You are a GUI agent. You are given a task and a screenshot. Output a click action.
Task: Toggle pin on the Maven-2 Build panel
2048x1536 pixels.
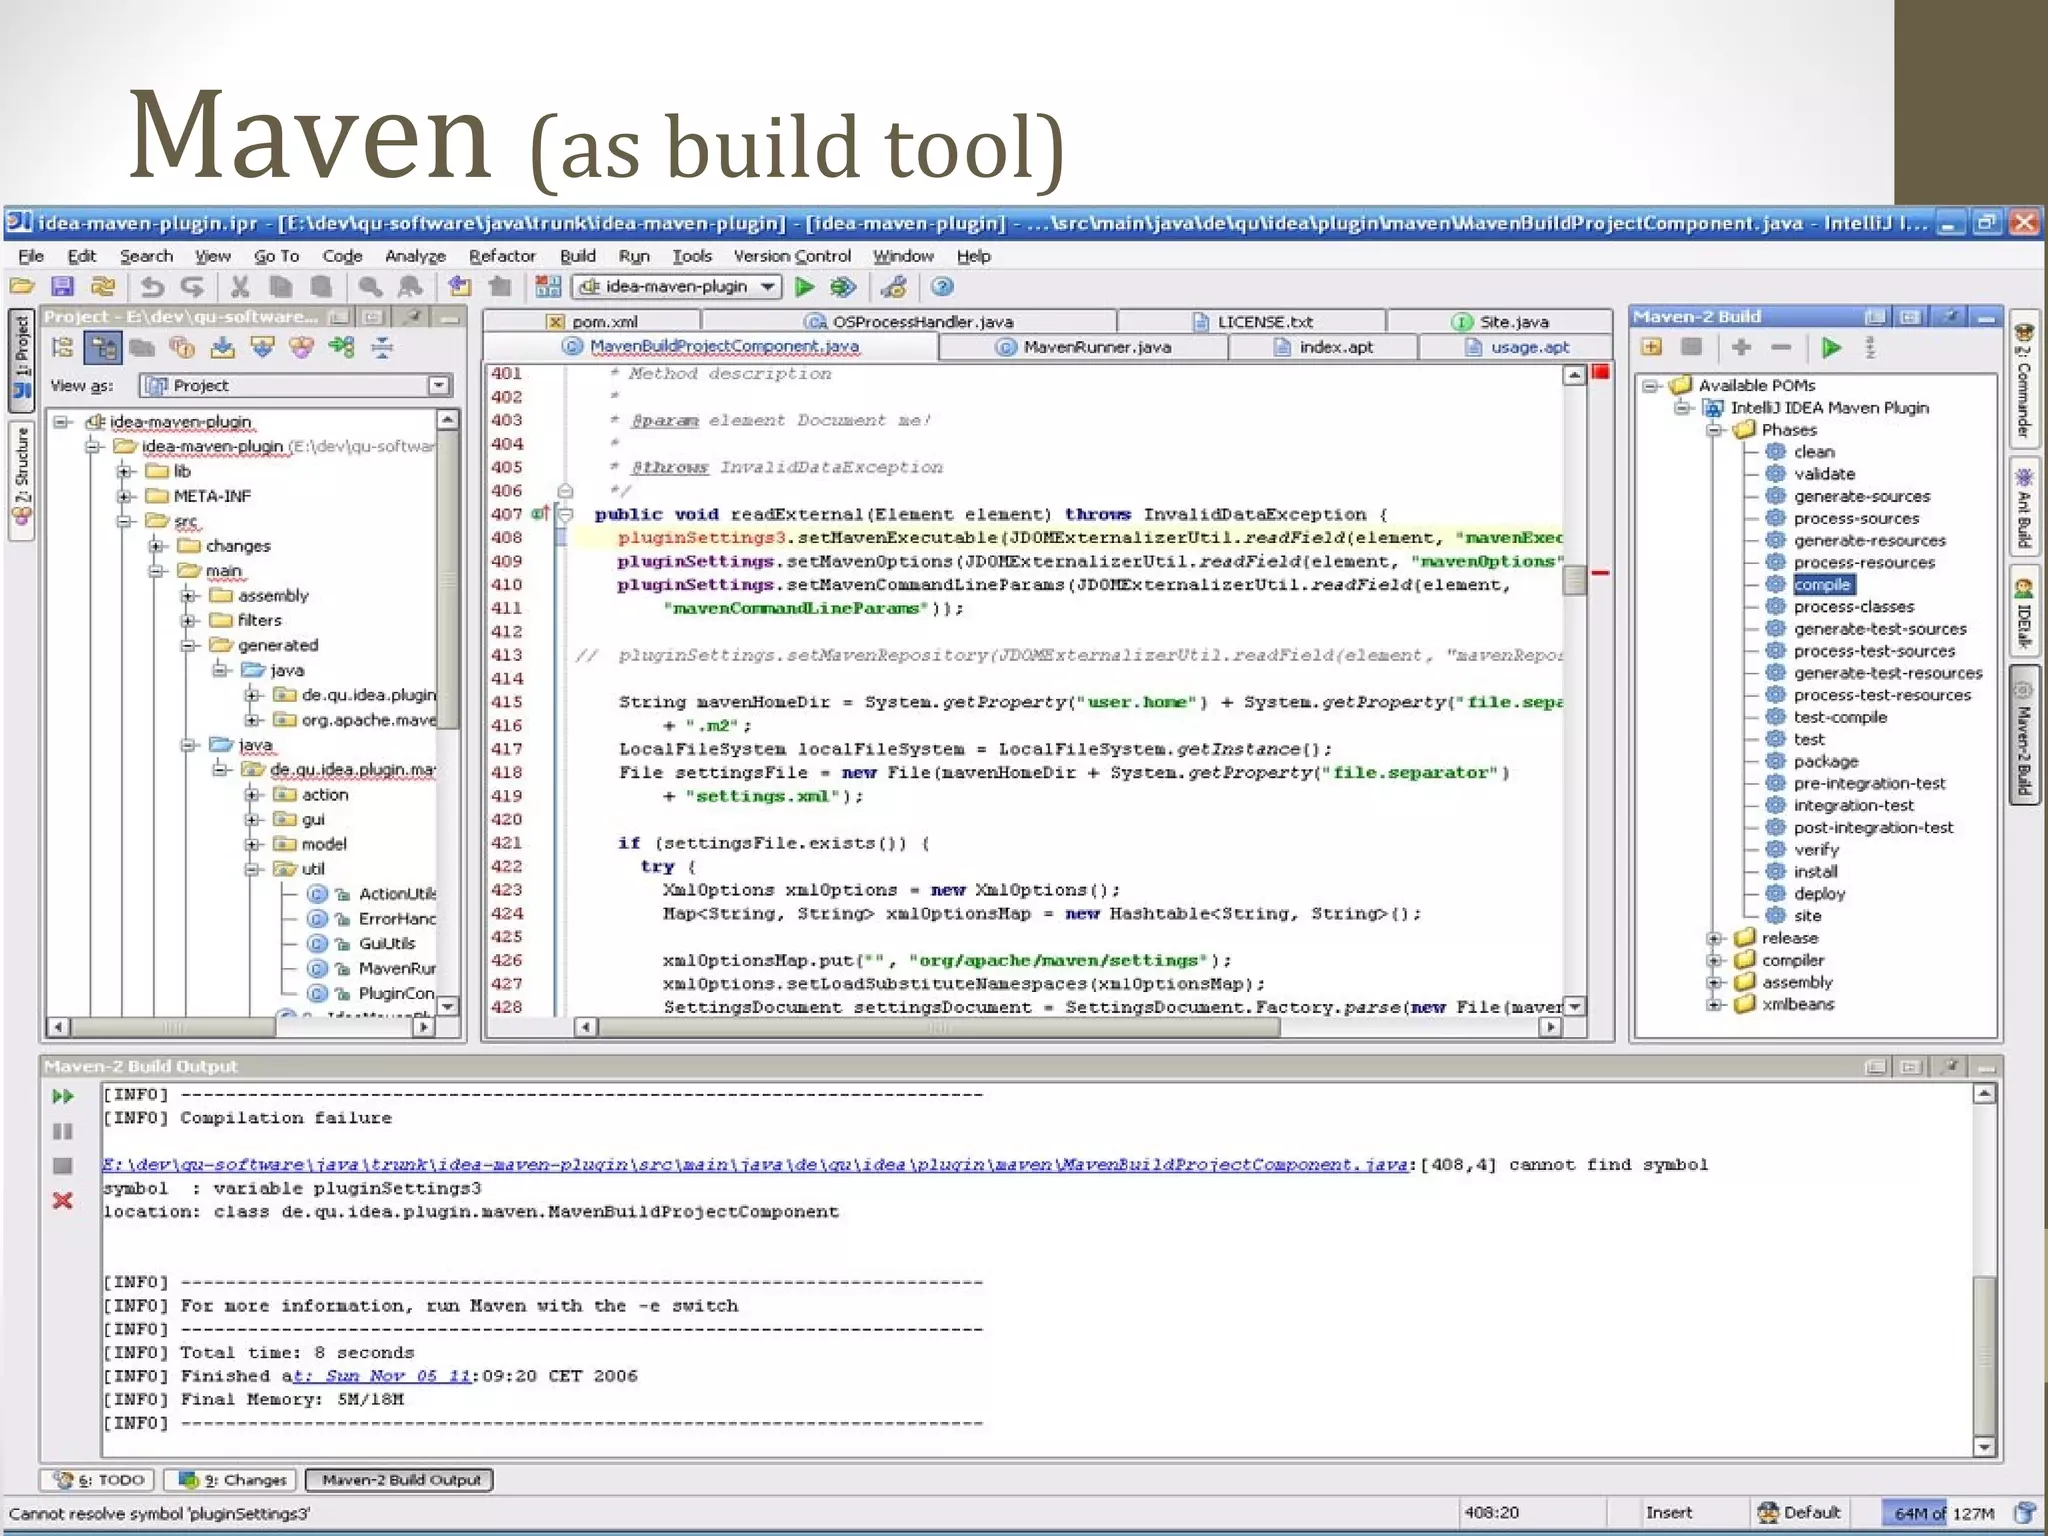(x=1949, y=316)
